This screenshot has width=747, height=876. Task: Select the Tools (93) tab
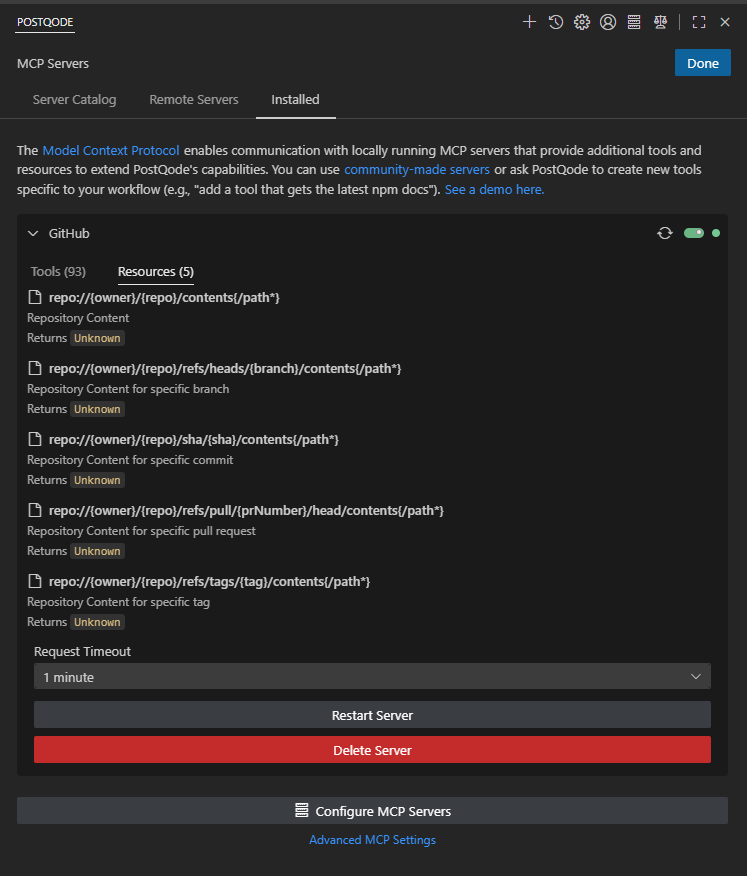pos(58,272)
